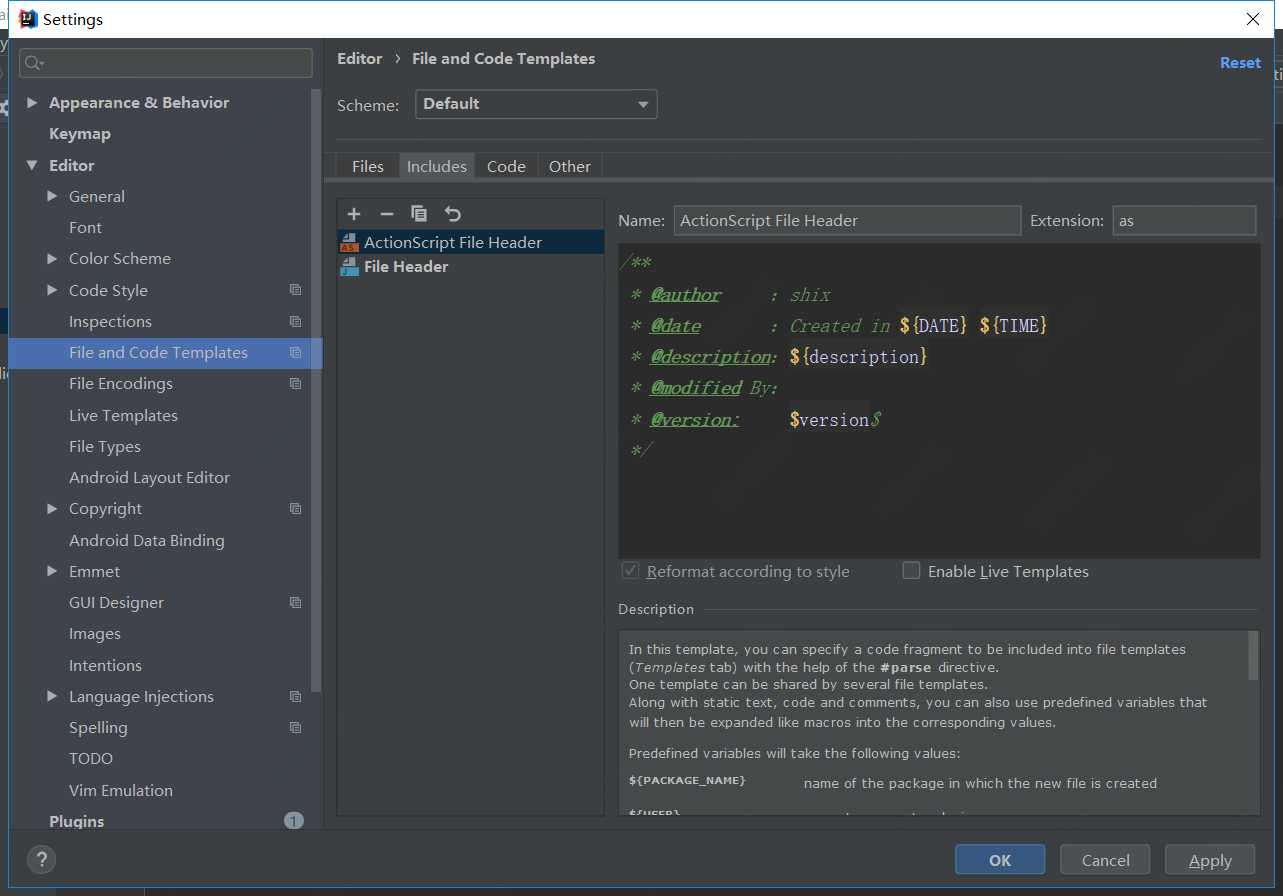Open the Other tab

[570, 166]
